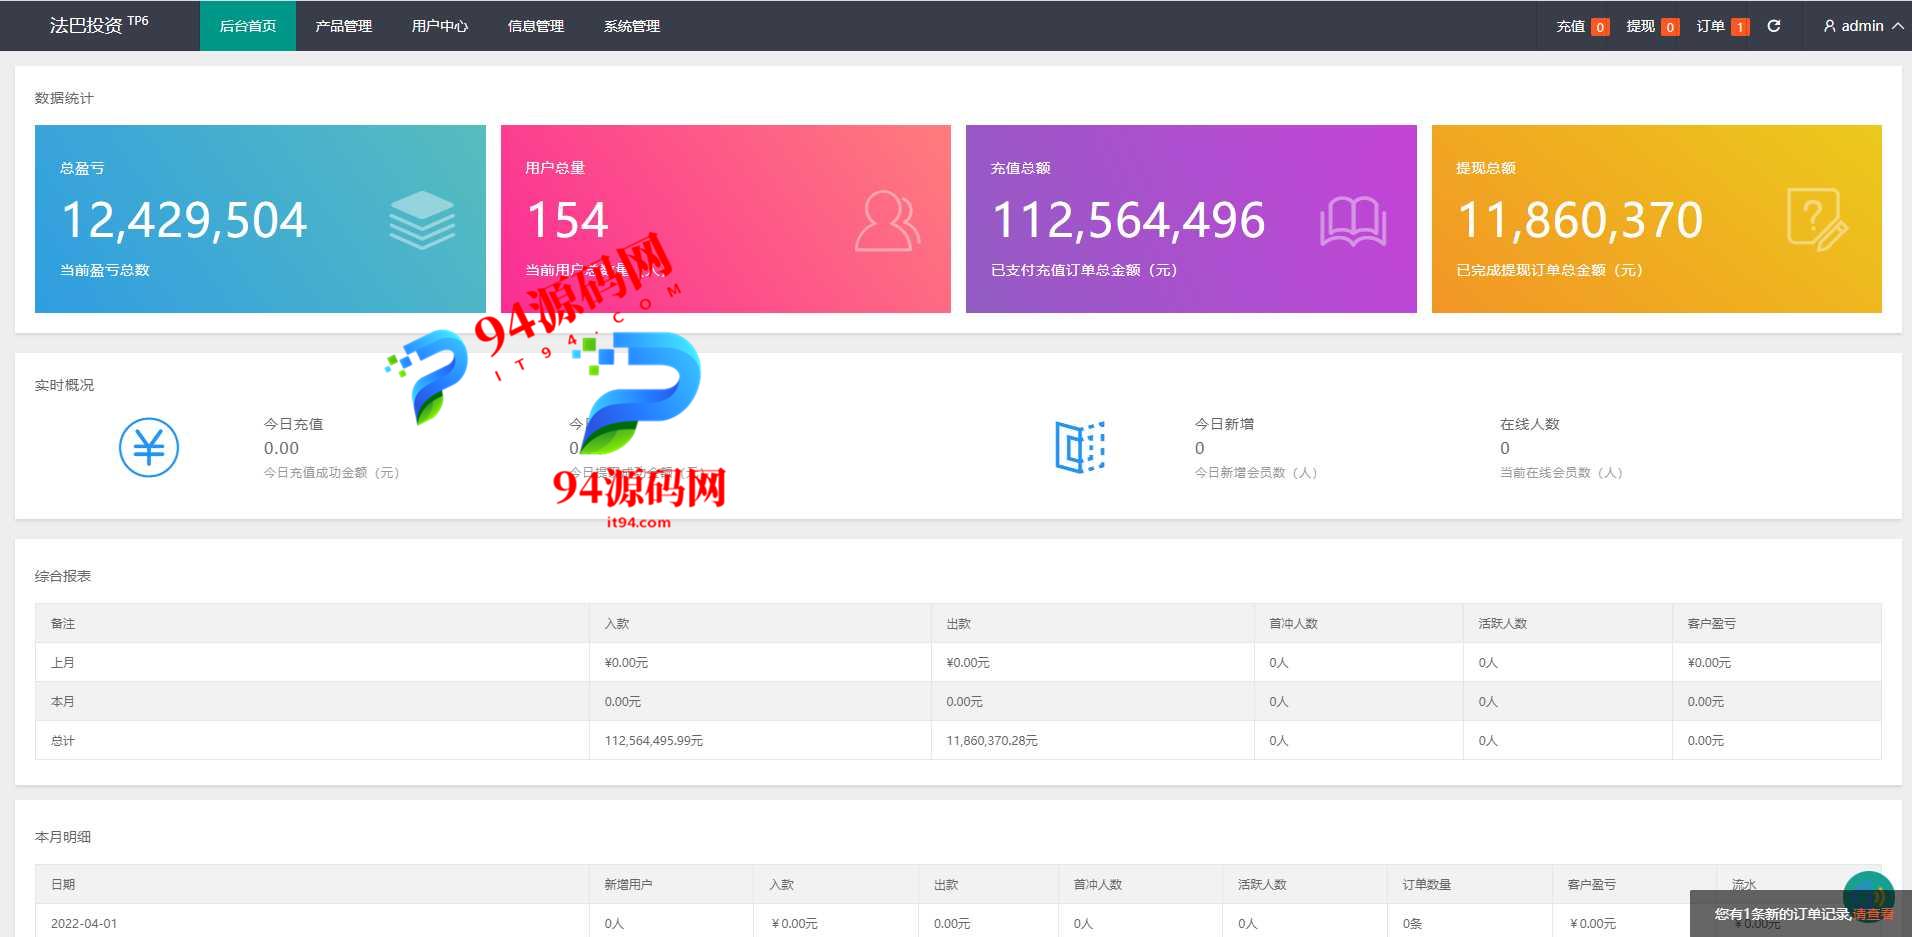1912x937 pixels.
Task: Click the 活跃人数 header in 综合报表
Action: [1503, 624]
